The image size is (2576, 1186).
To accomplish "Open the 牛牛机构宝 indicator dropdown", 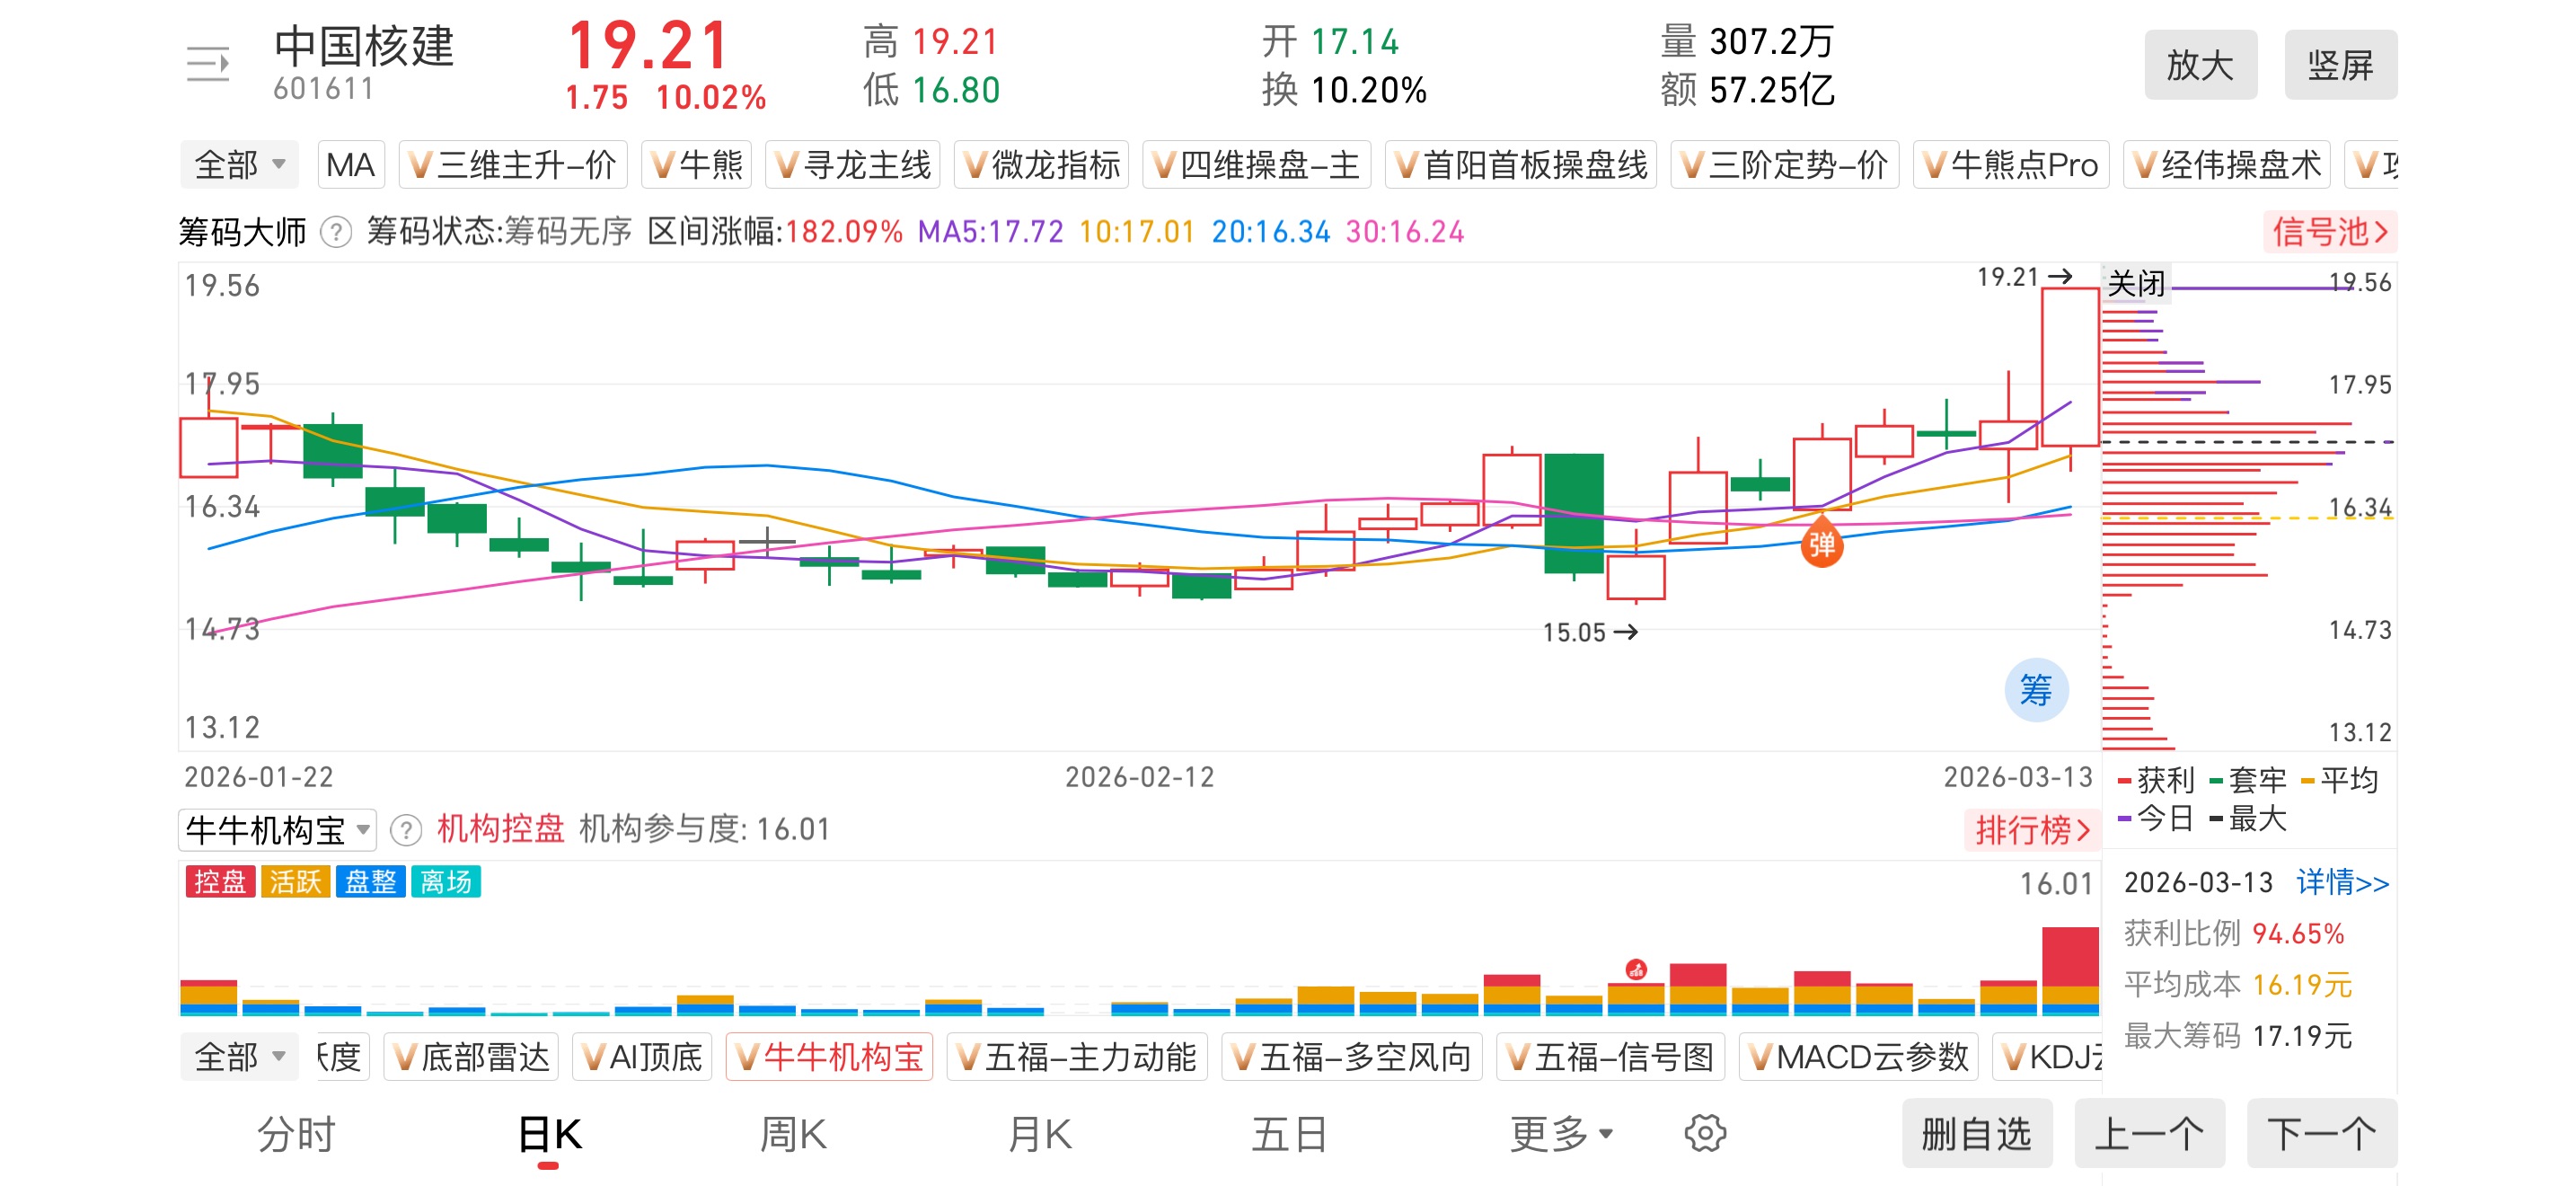I will point(277,830).
